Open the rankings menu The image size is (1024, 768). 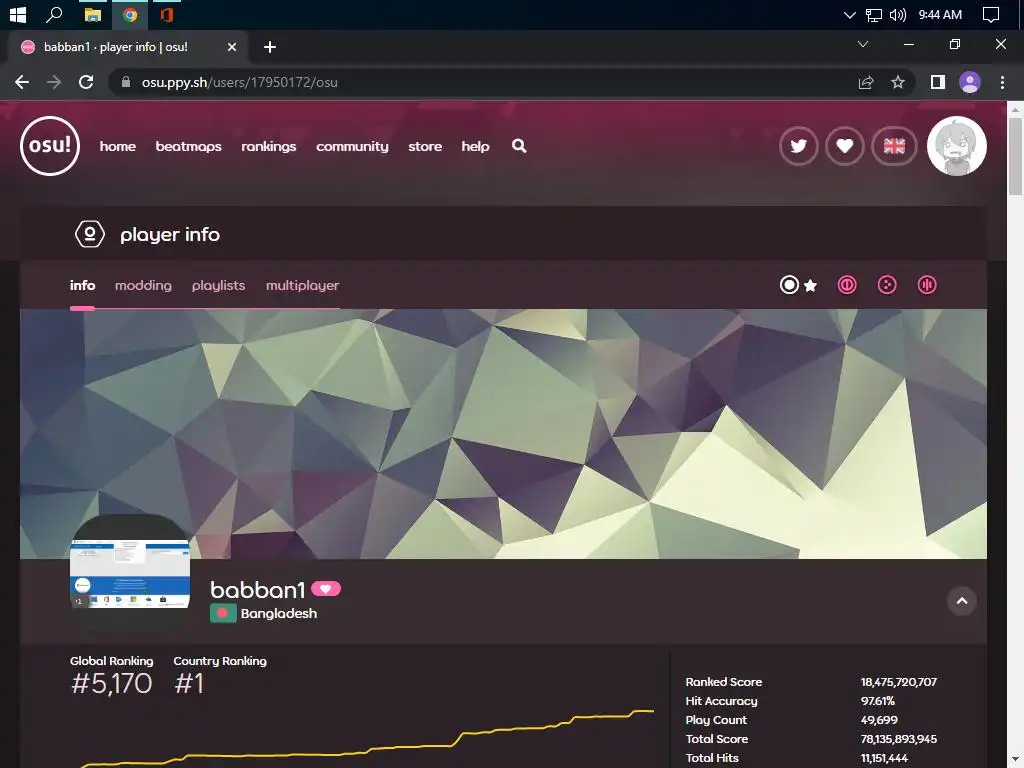[x=268, y=146]
